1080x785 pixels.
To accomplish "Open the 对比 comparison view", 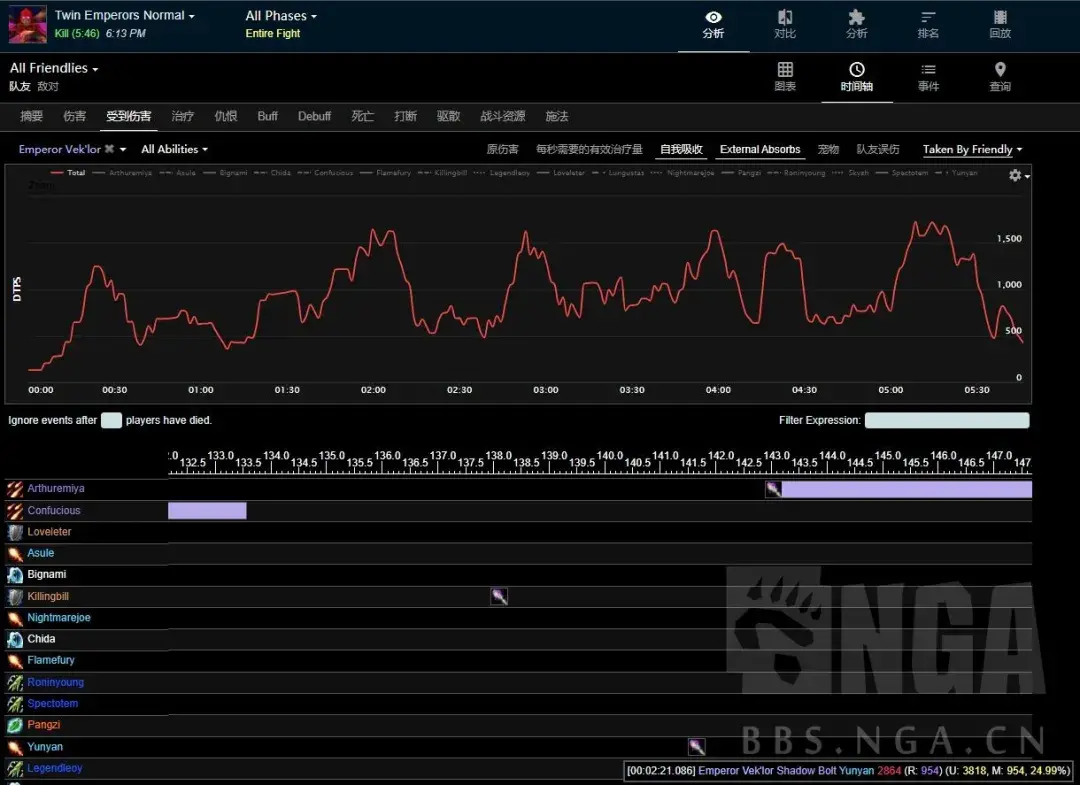I will click(785, 24).
